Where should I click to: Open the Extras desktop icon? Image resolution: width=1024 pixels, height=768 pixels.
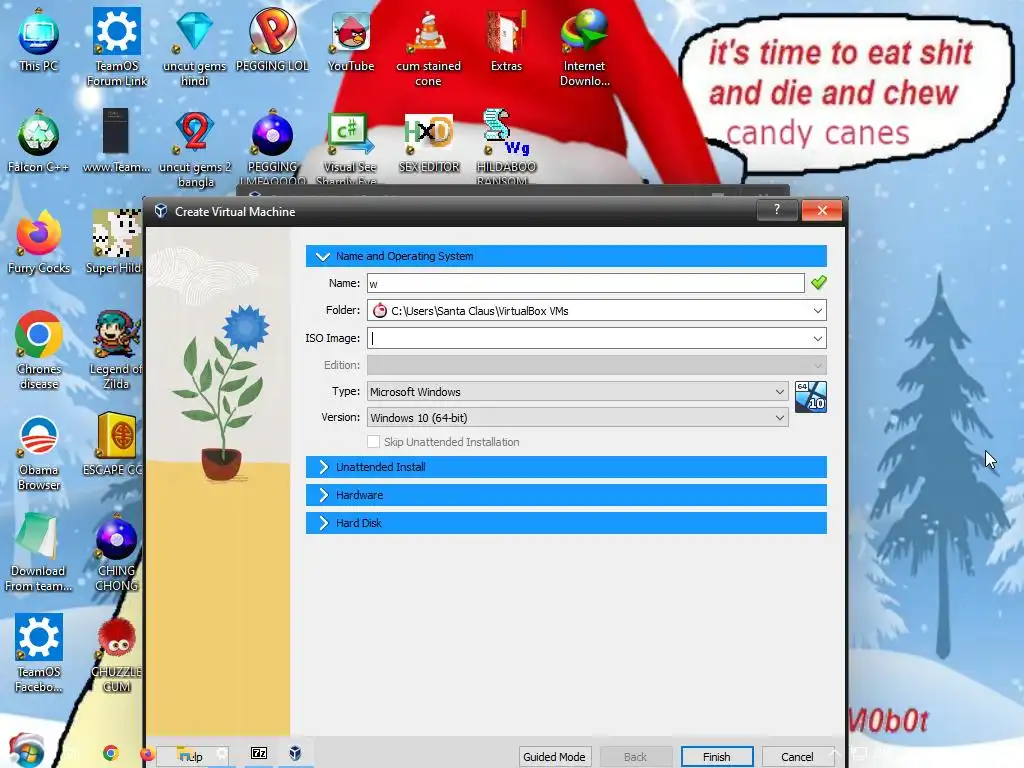coord(506,39)
